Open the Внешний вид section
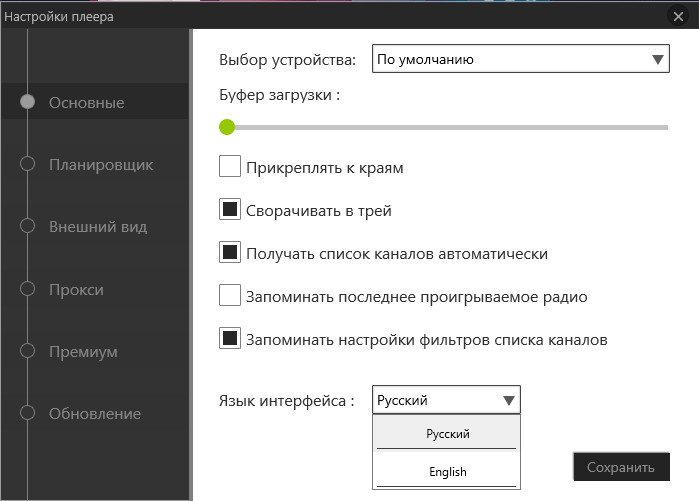699x501 pixels. point(98,226)
